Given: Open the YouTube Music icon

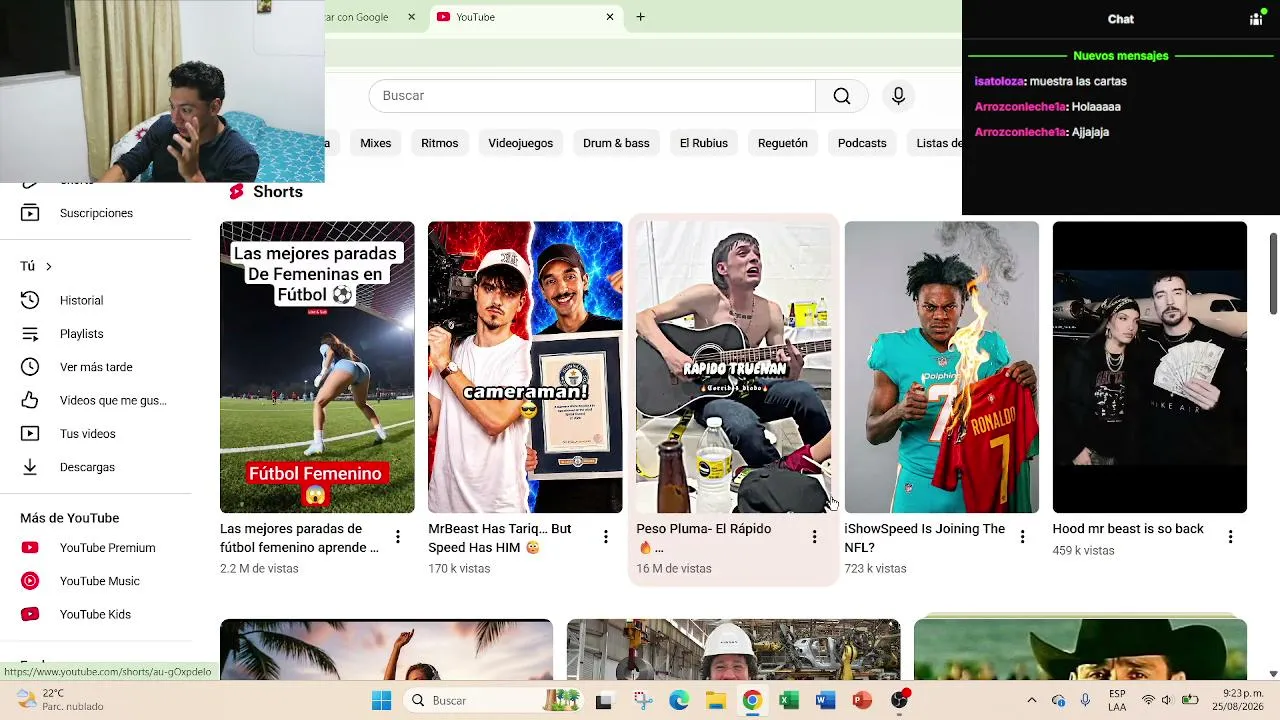Looking at the screenshot, I should click(30, 581).
